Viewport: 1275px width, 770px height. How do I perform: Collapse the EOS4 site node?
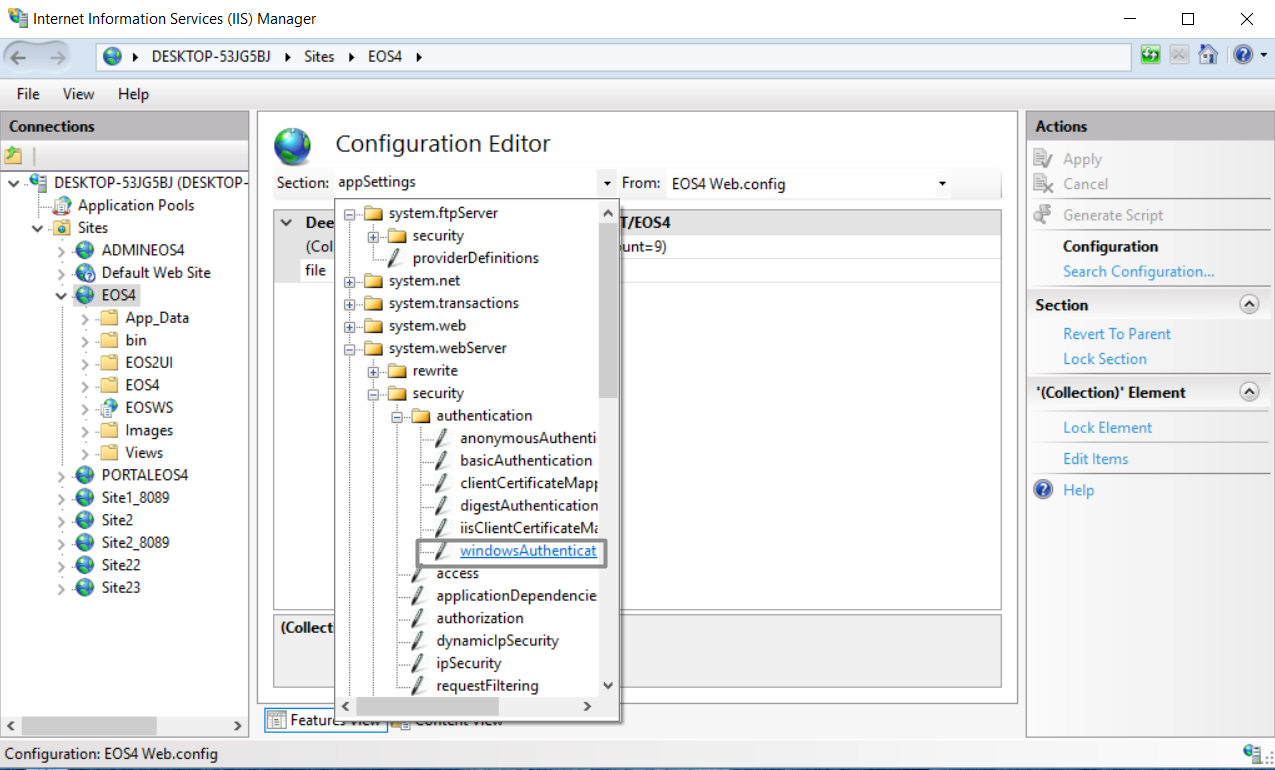pos(61,295)
